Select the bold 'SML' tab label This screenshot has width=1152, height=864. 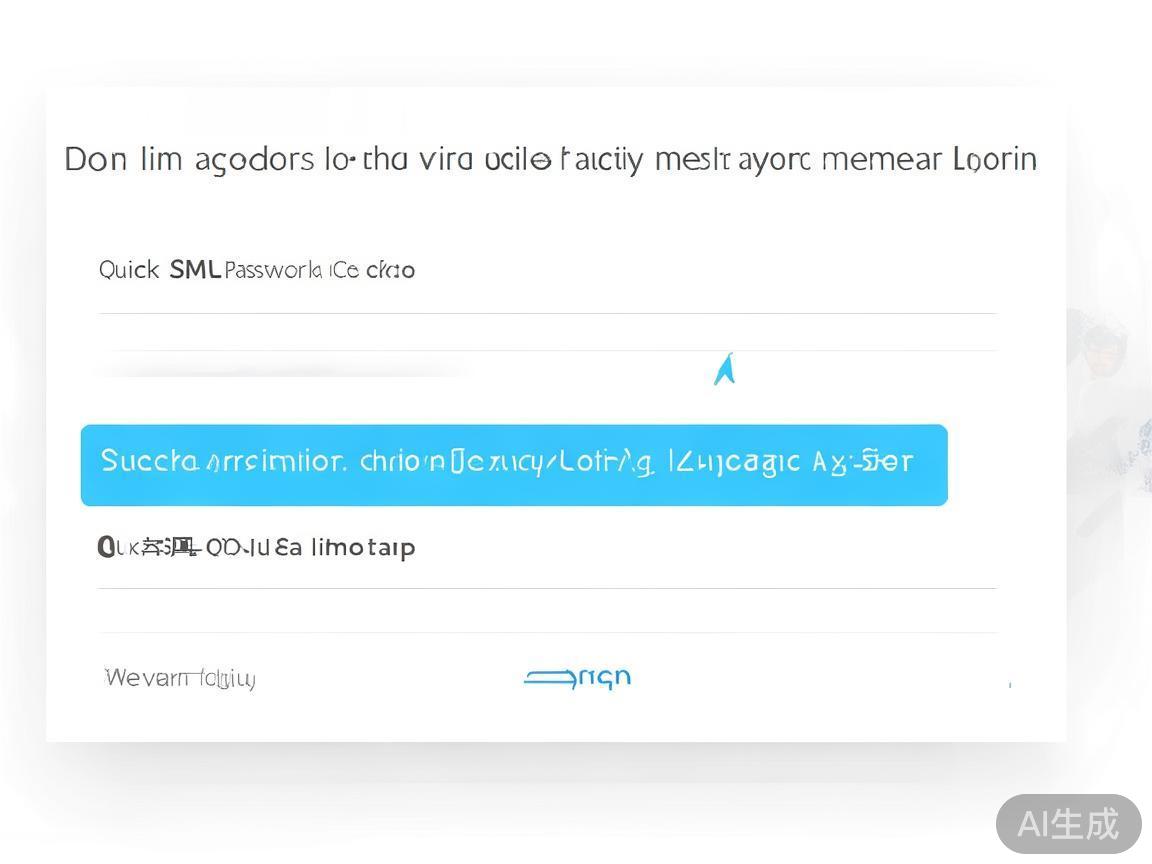(x=195, y=270)
